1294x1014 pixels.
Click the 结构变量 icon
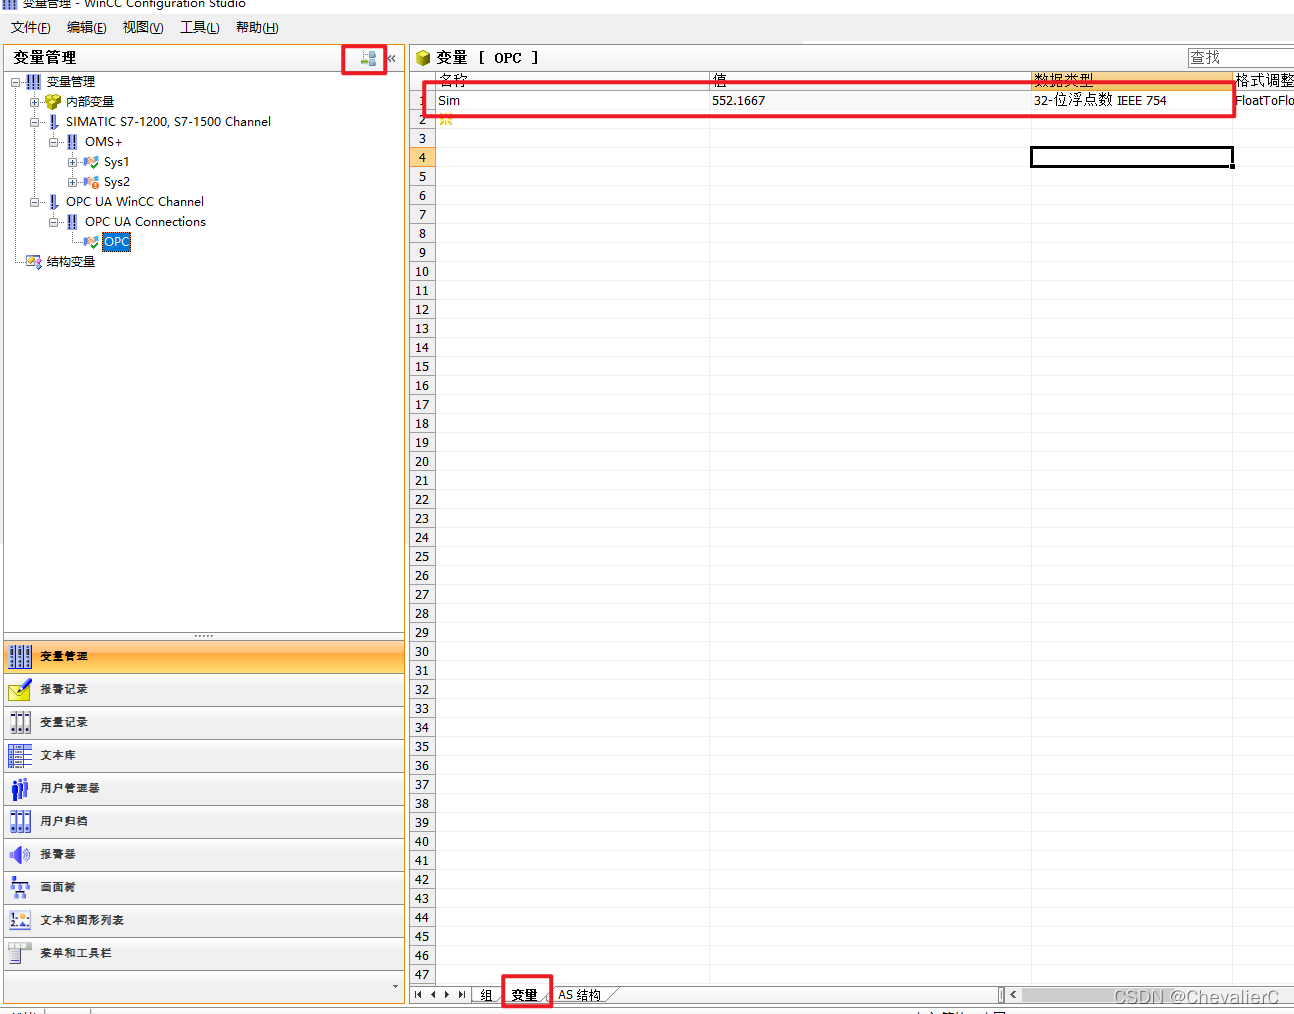(34, 262)
